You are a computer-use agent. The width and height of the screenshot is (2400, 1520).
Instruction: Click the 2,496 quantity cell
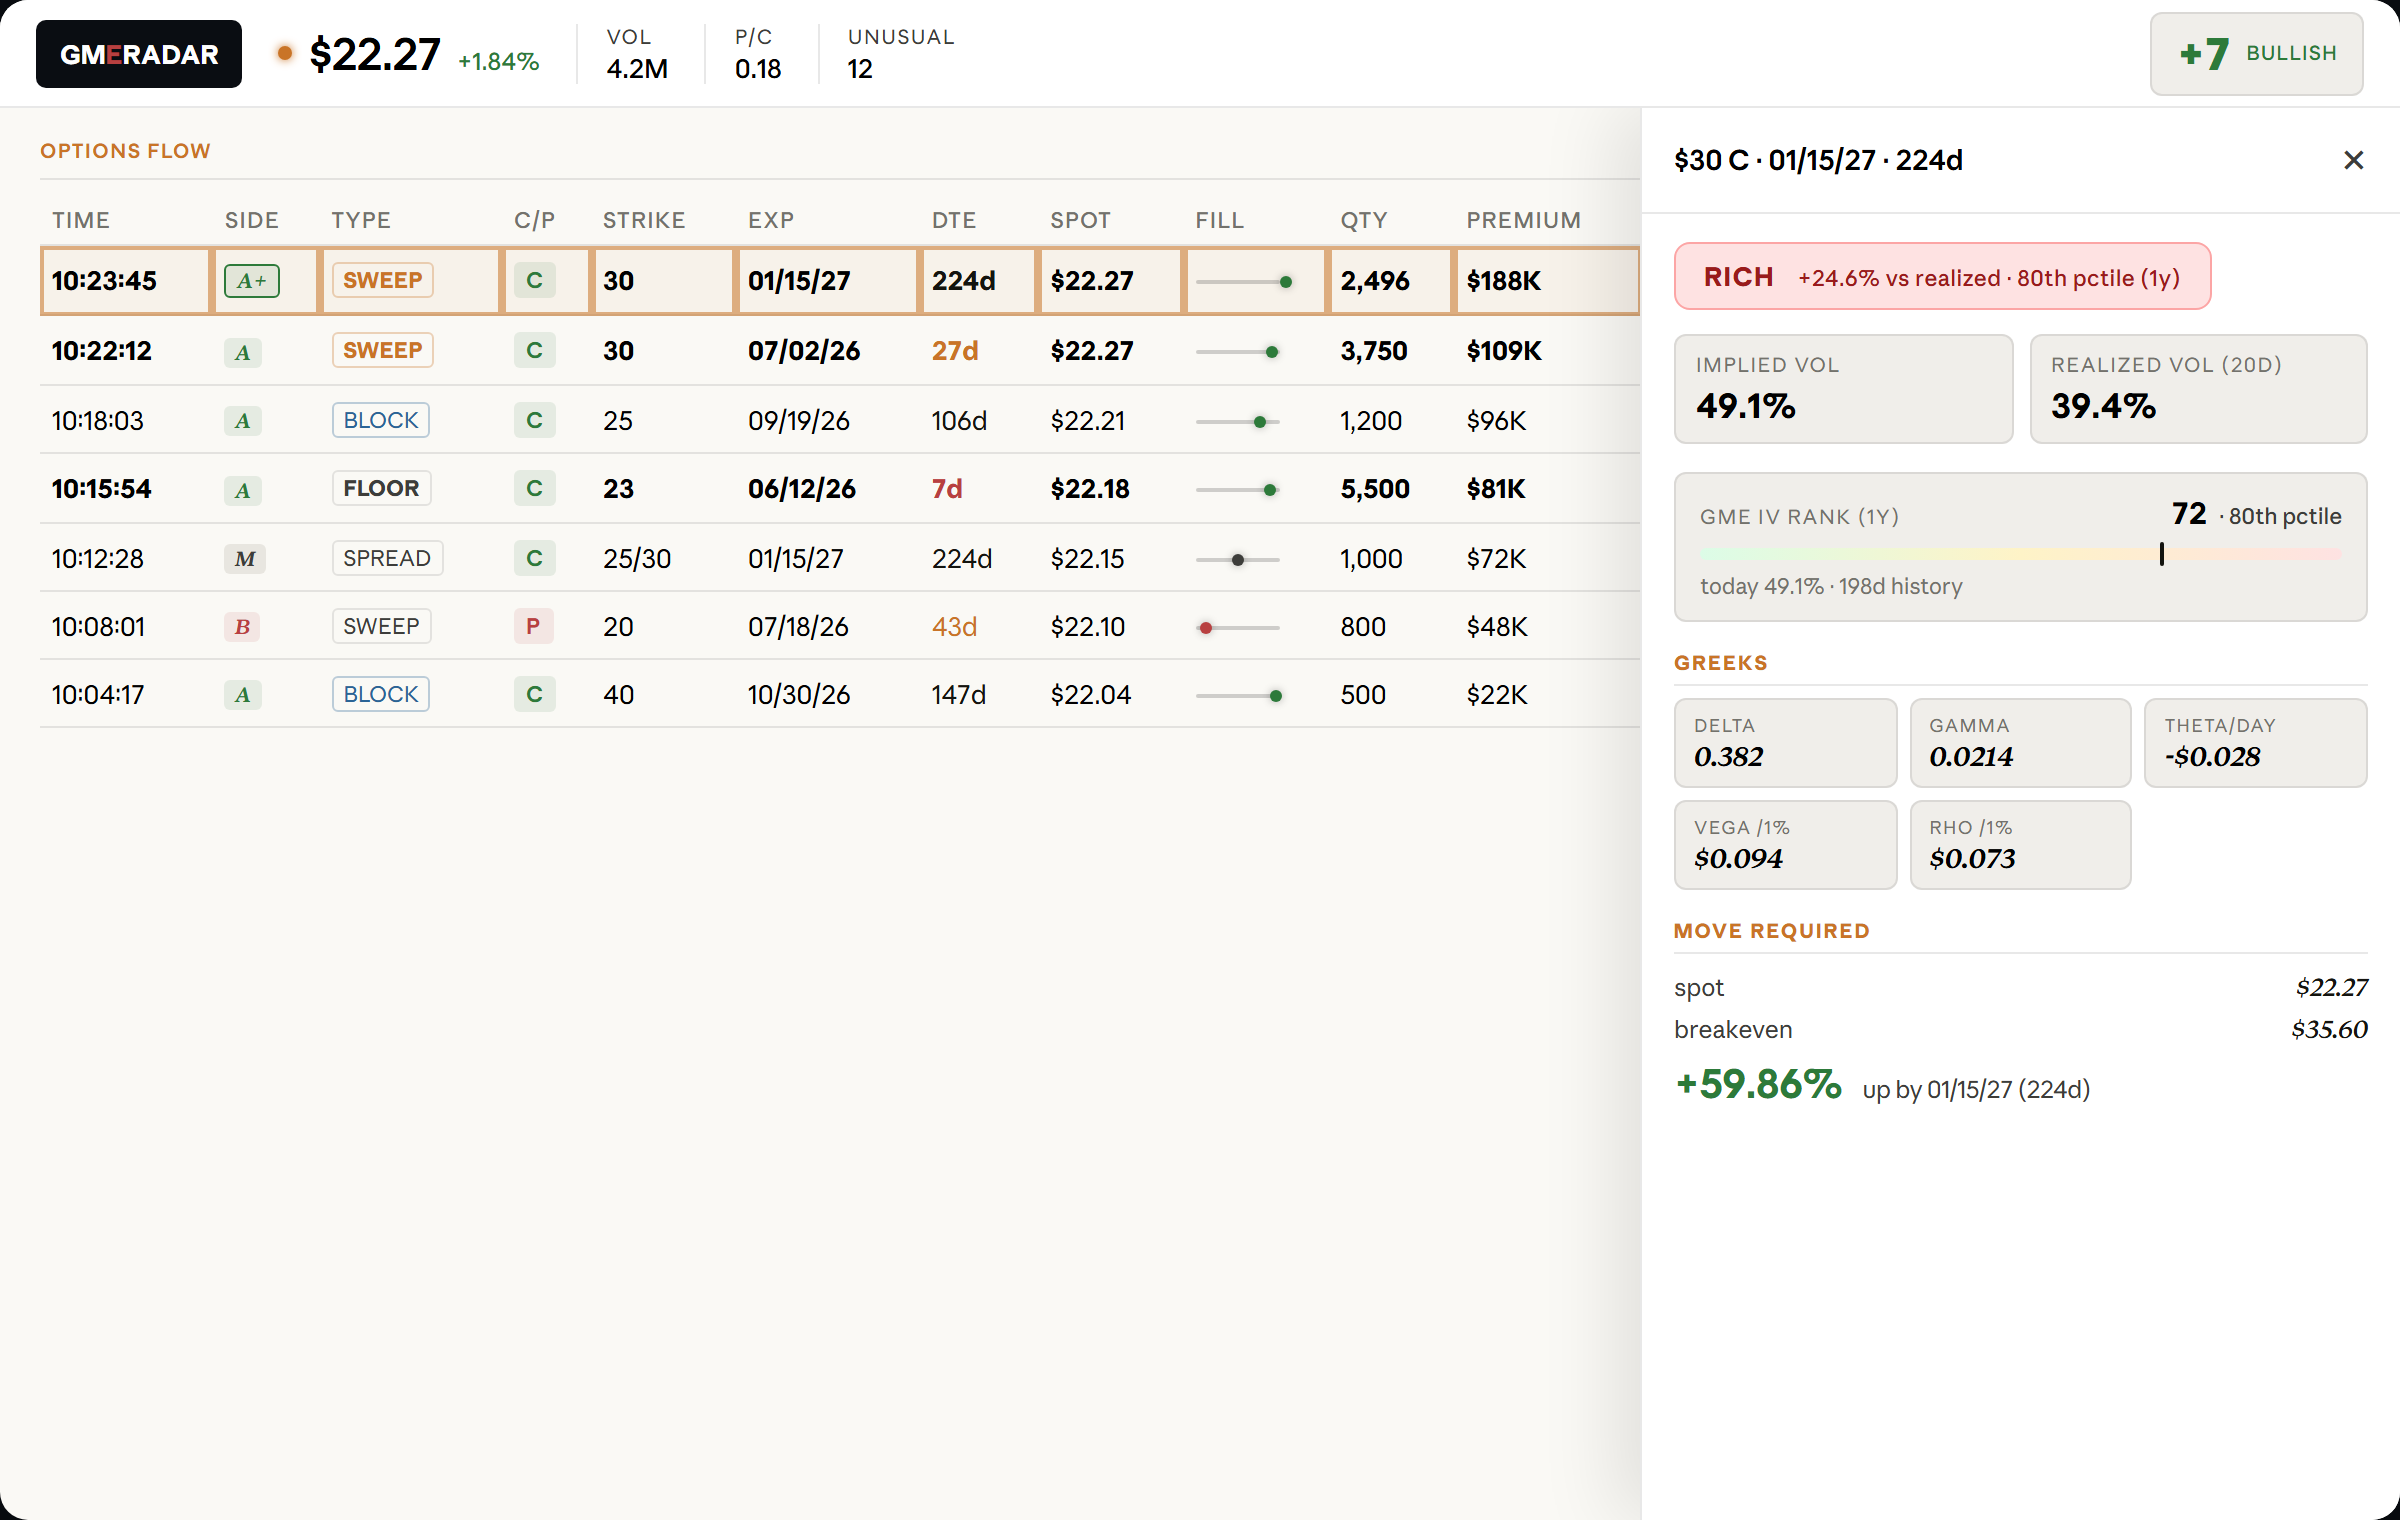[x=1375, y=281]
